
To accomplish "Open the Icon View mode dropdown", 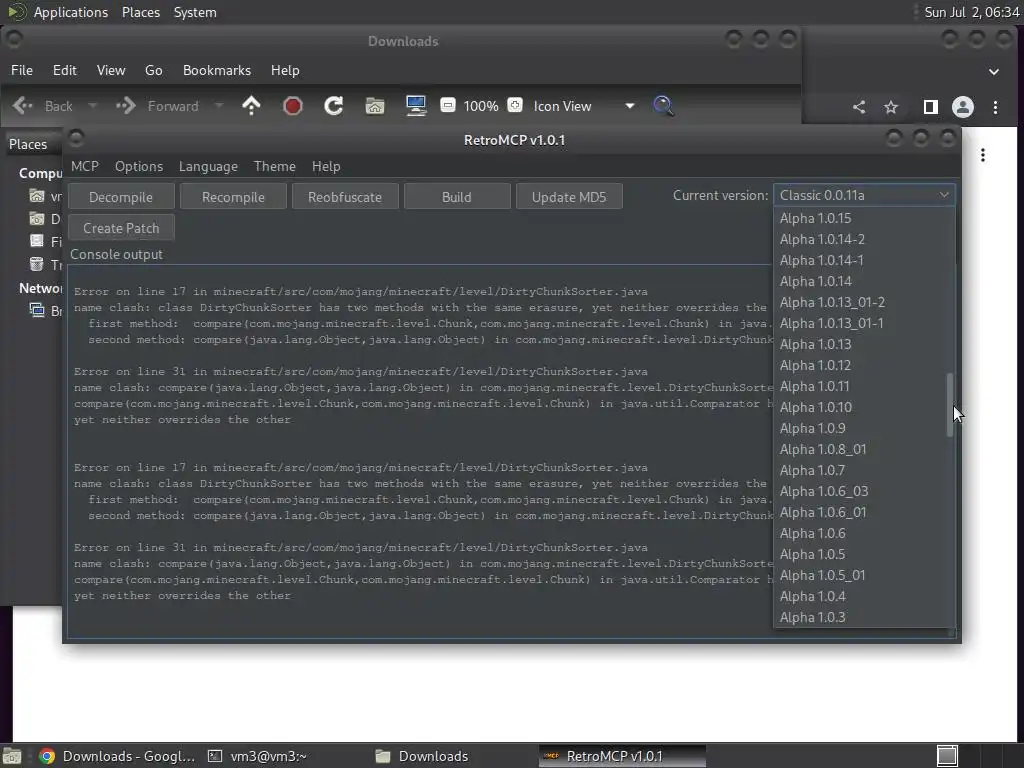I will point(584,106).
